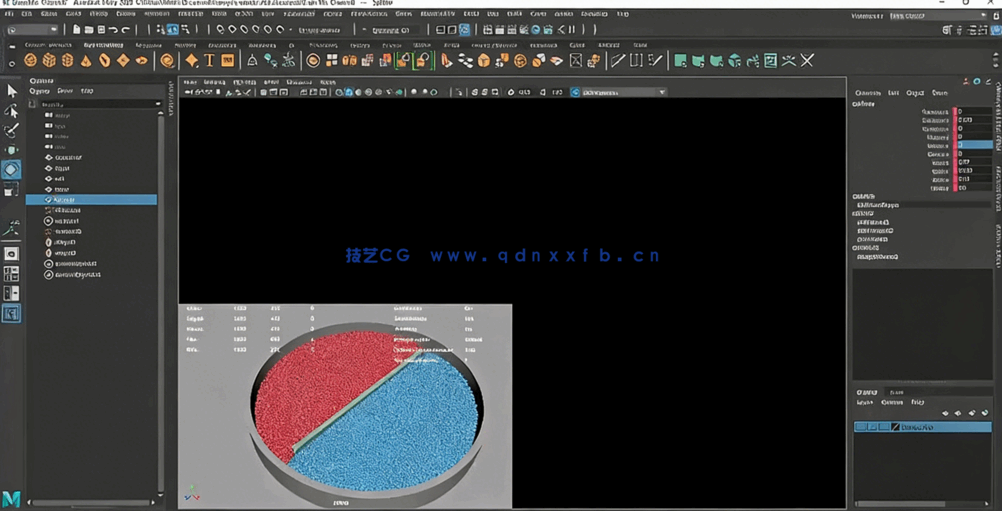This screenshot has width=1002, height=511.
Task: Toggle the highlighted blue selection mode in status line
Action: pos(172,30)
